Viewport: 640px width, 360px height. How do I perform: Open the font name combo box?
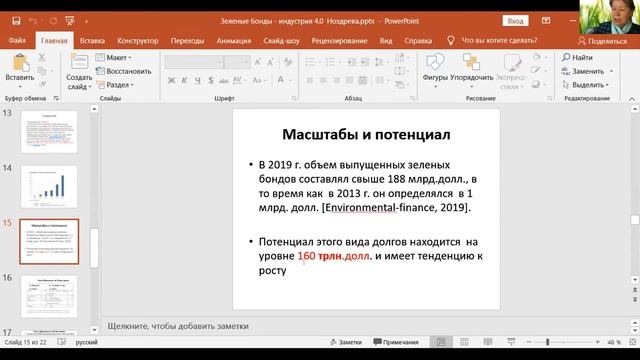pyautogui.click(x=194, y=62)
